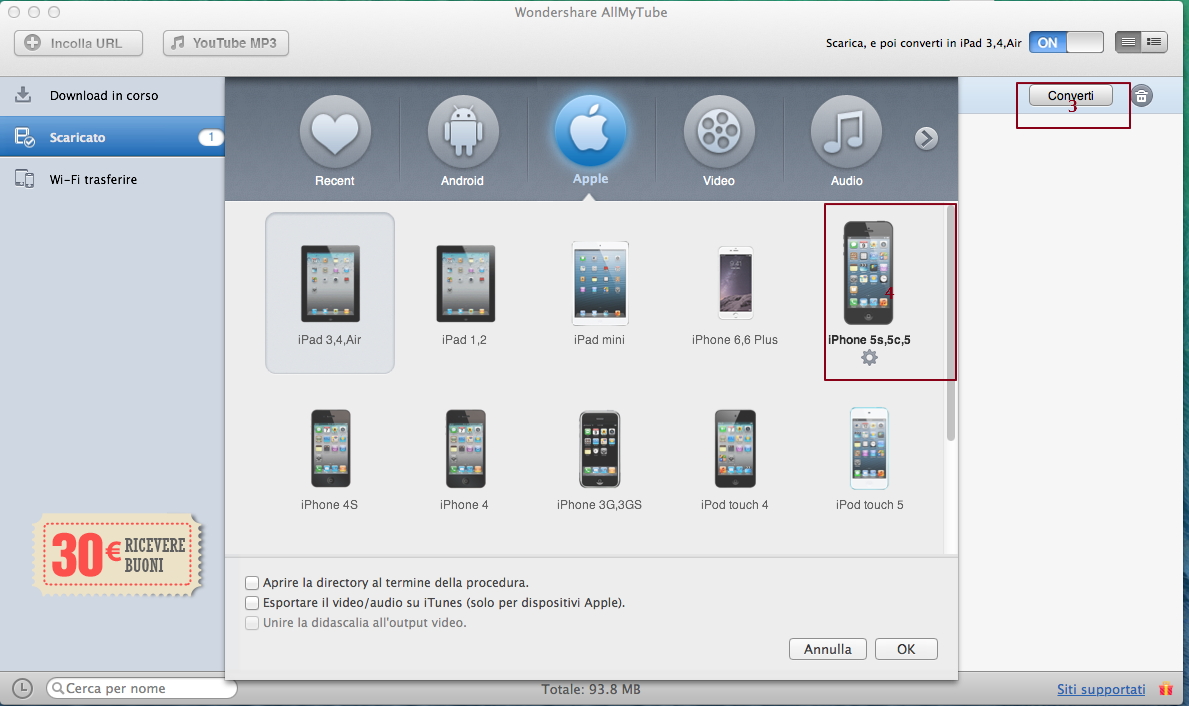1189x706 pixels.
Task: Open the Wi-Fi trasferire section
Action: click(x=112, y=180)
